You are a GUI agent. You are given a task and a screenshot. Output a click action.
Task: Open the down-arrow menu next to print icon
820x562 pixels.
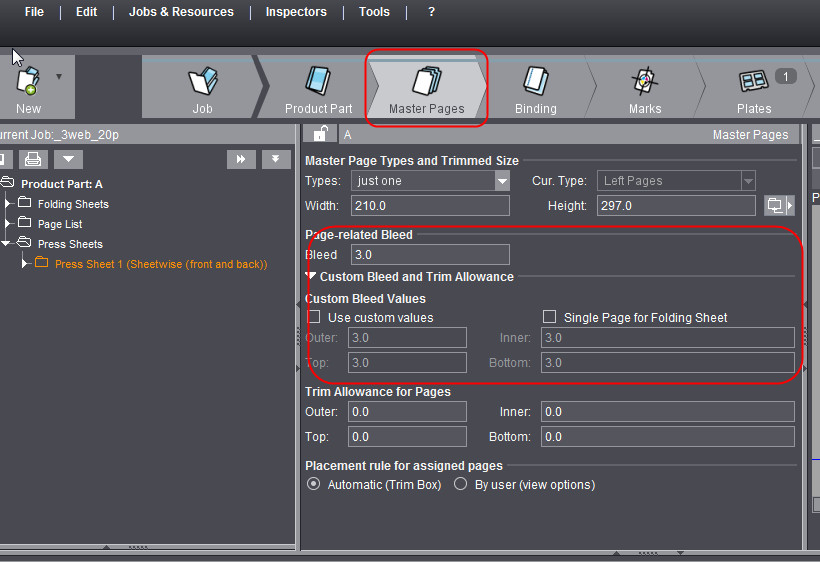69,159
